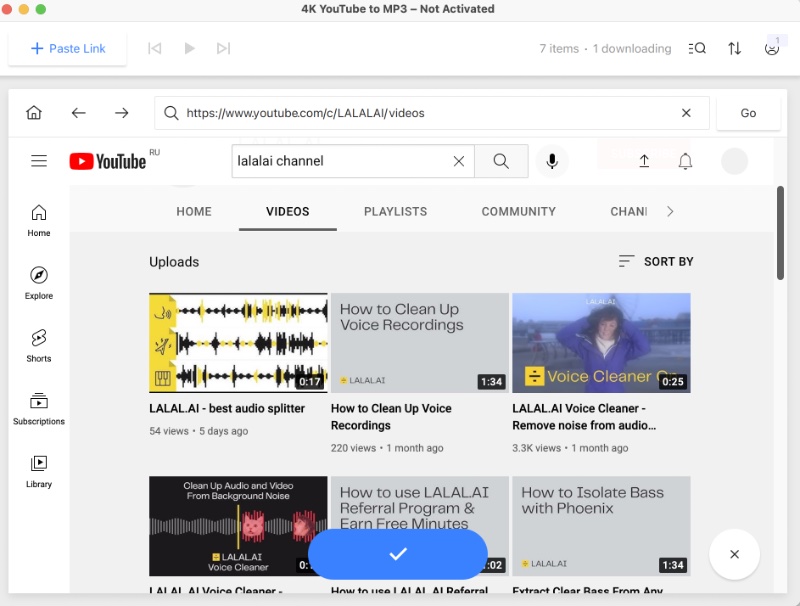Open the How to Isolate Bass with Phoenix thumbnail
The image size is (800, 606).
pyautogui.click(x=602, y=526)
